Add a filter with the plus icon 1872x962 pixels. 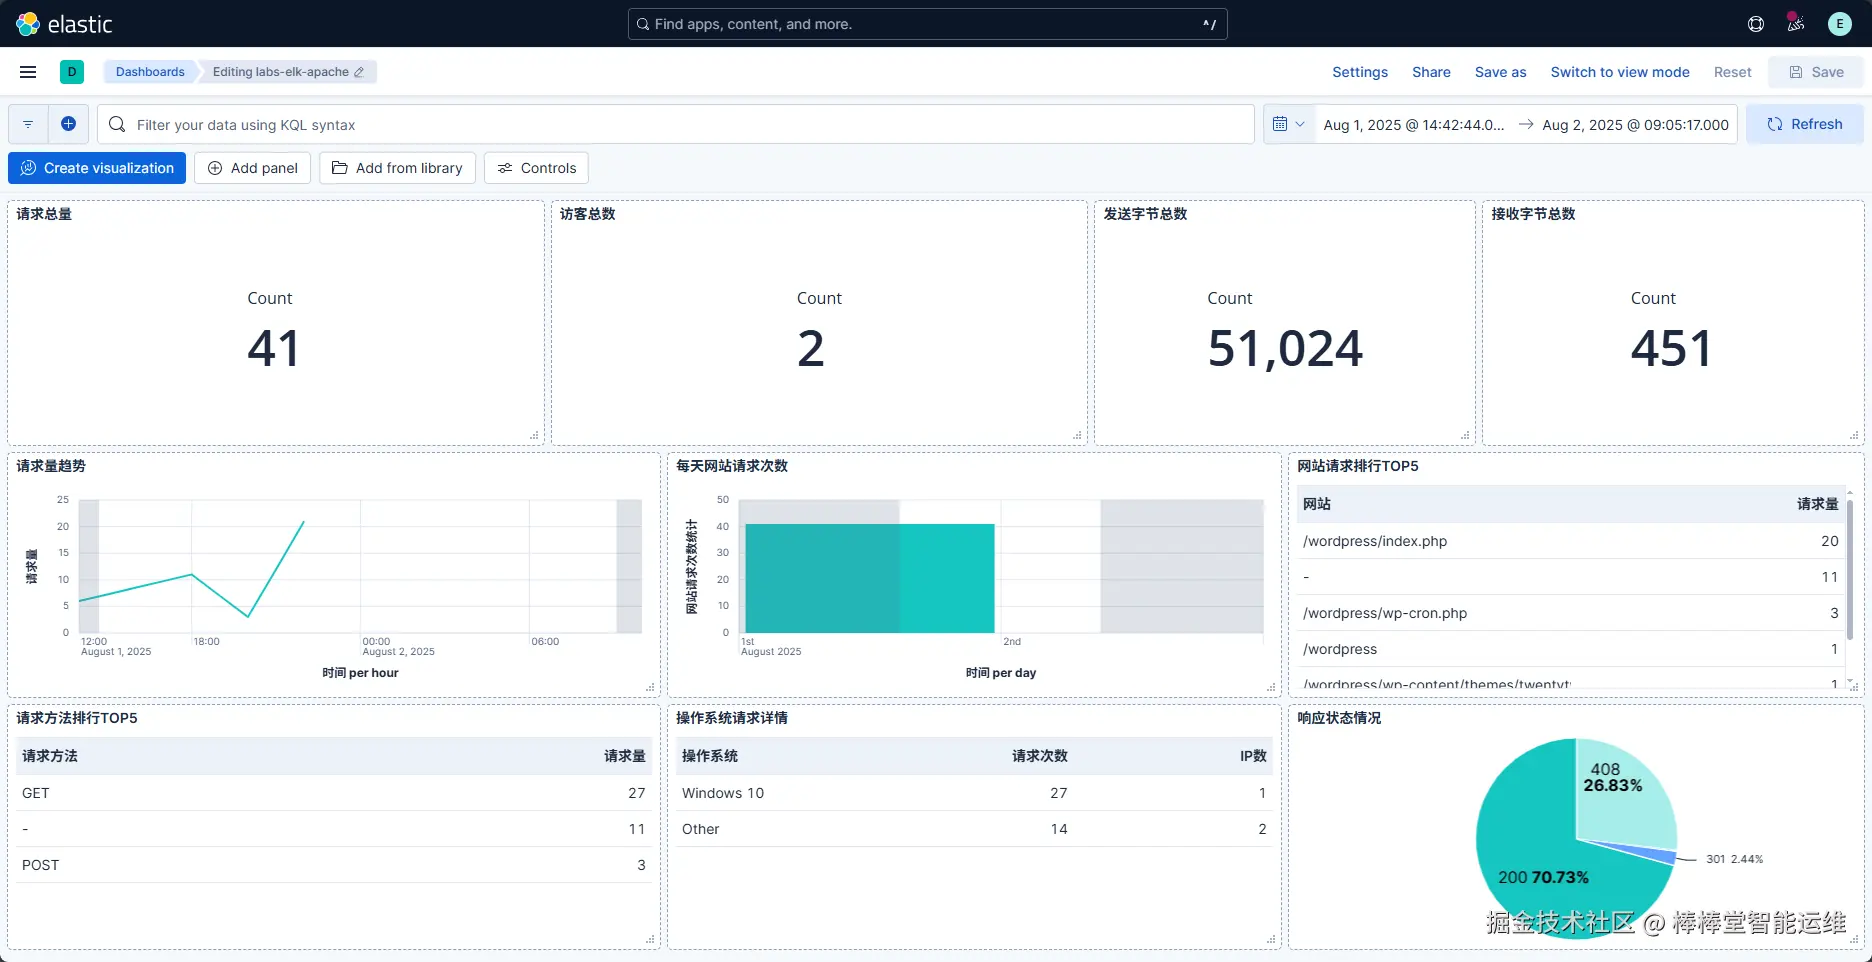click(x=68, y=124)
